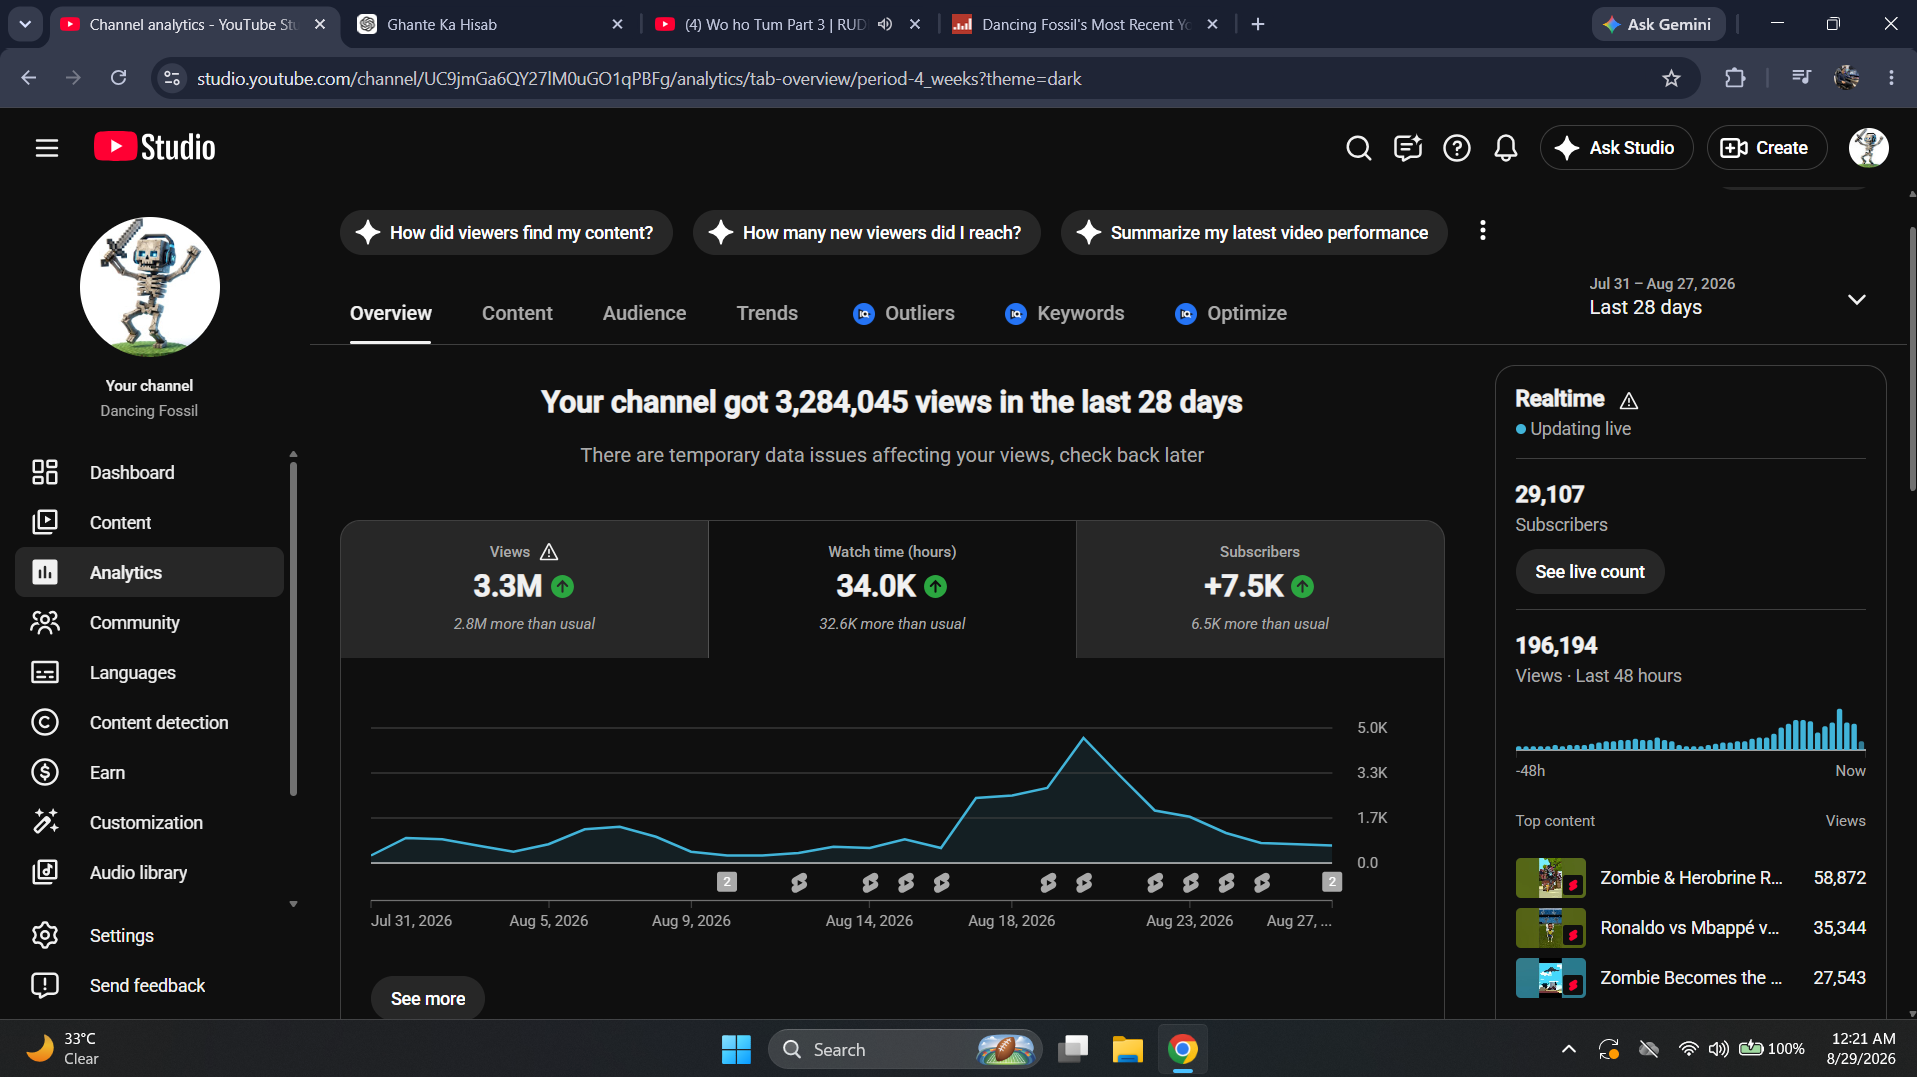
Task: Click the See live count button
Action: click(1589, 572)
